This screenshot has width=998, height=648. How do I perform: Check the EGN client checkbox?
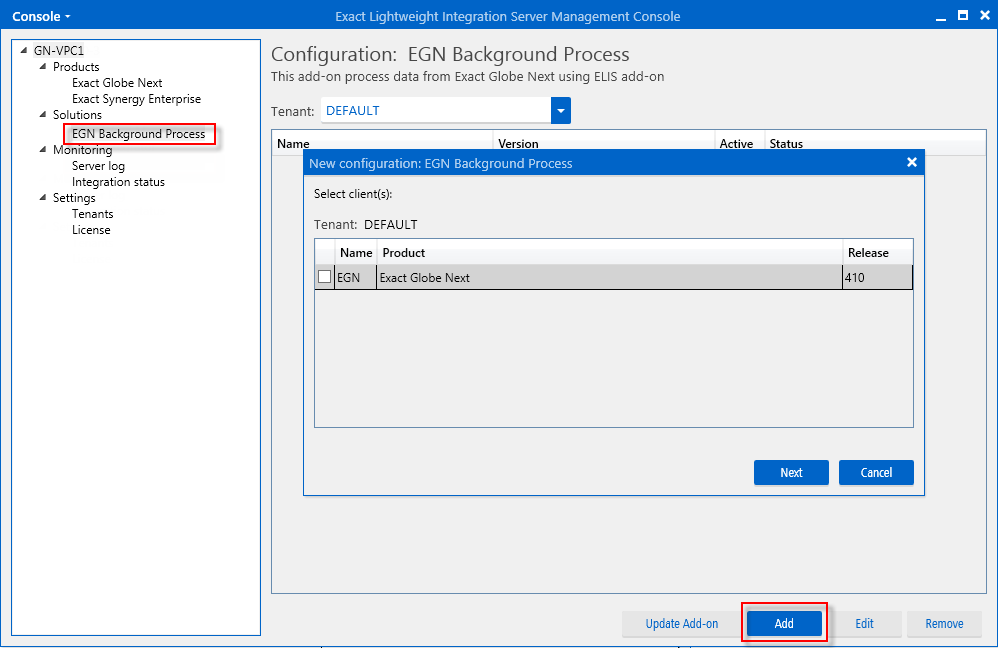(x=325, y=277)
